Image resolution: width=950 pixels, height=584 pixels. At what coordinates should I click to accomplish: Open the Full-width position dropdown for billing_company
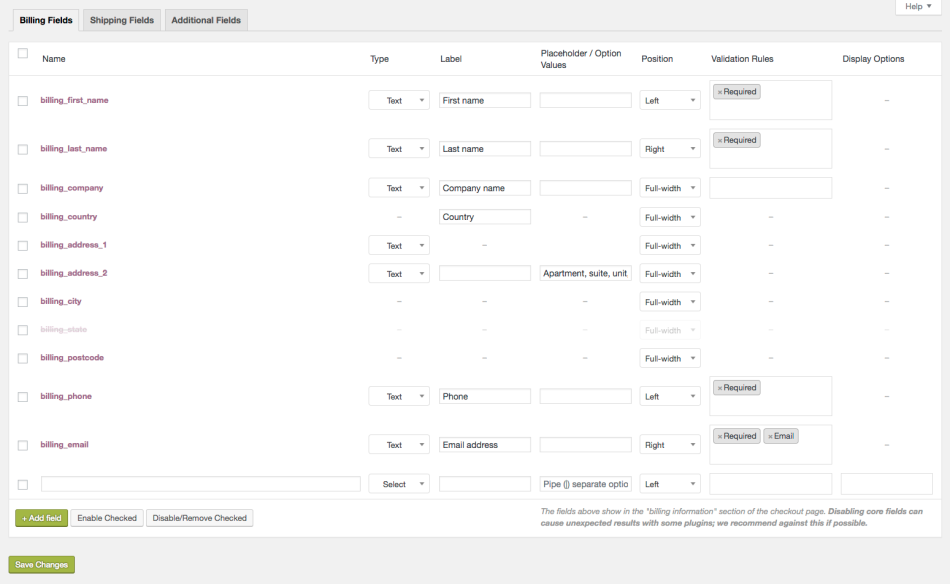pos(670,187)
